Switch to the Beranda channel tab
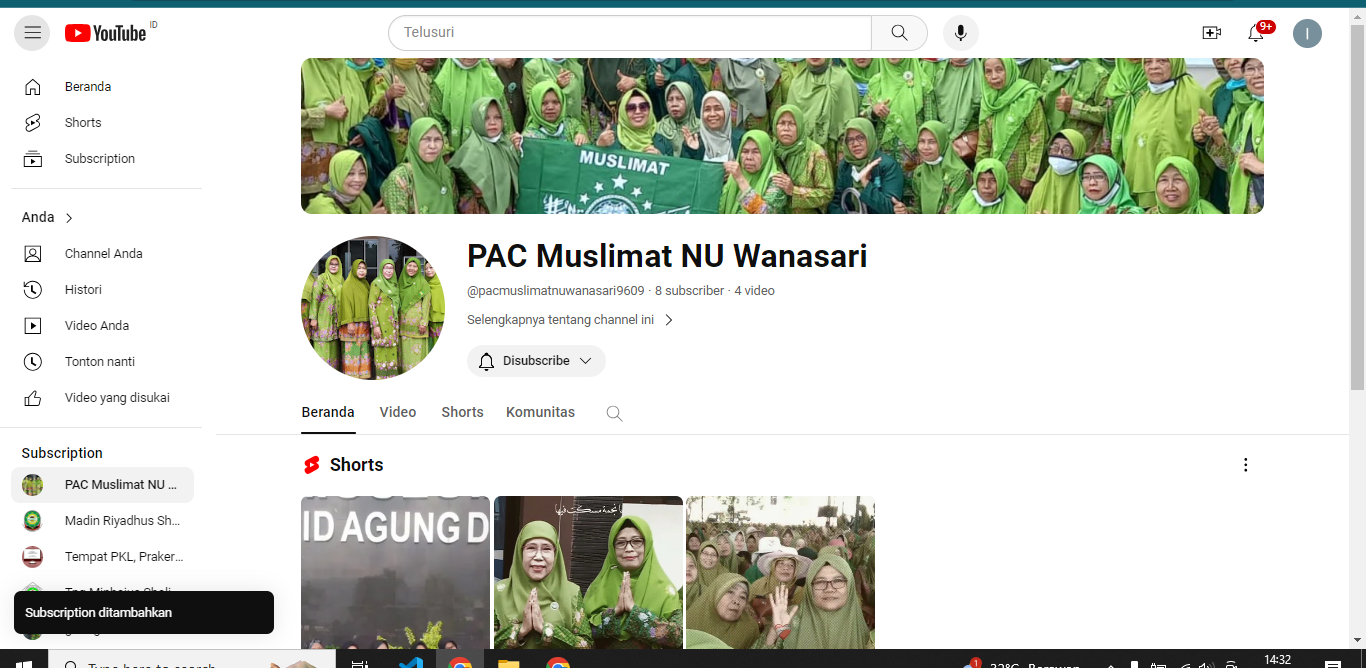The width and height of the screenshot is (1366, 668). point(328,413)
